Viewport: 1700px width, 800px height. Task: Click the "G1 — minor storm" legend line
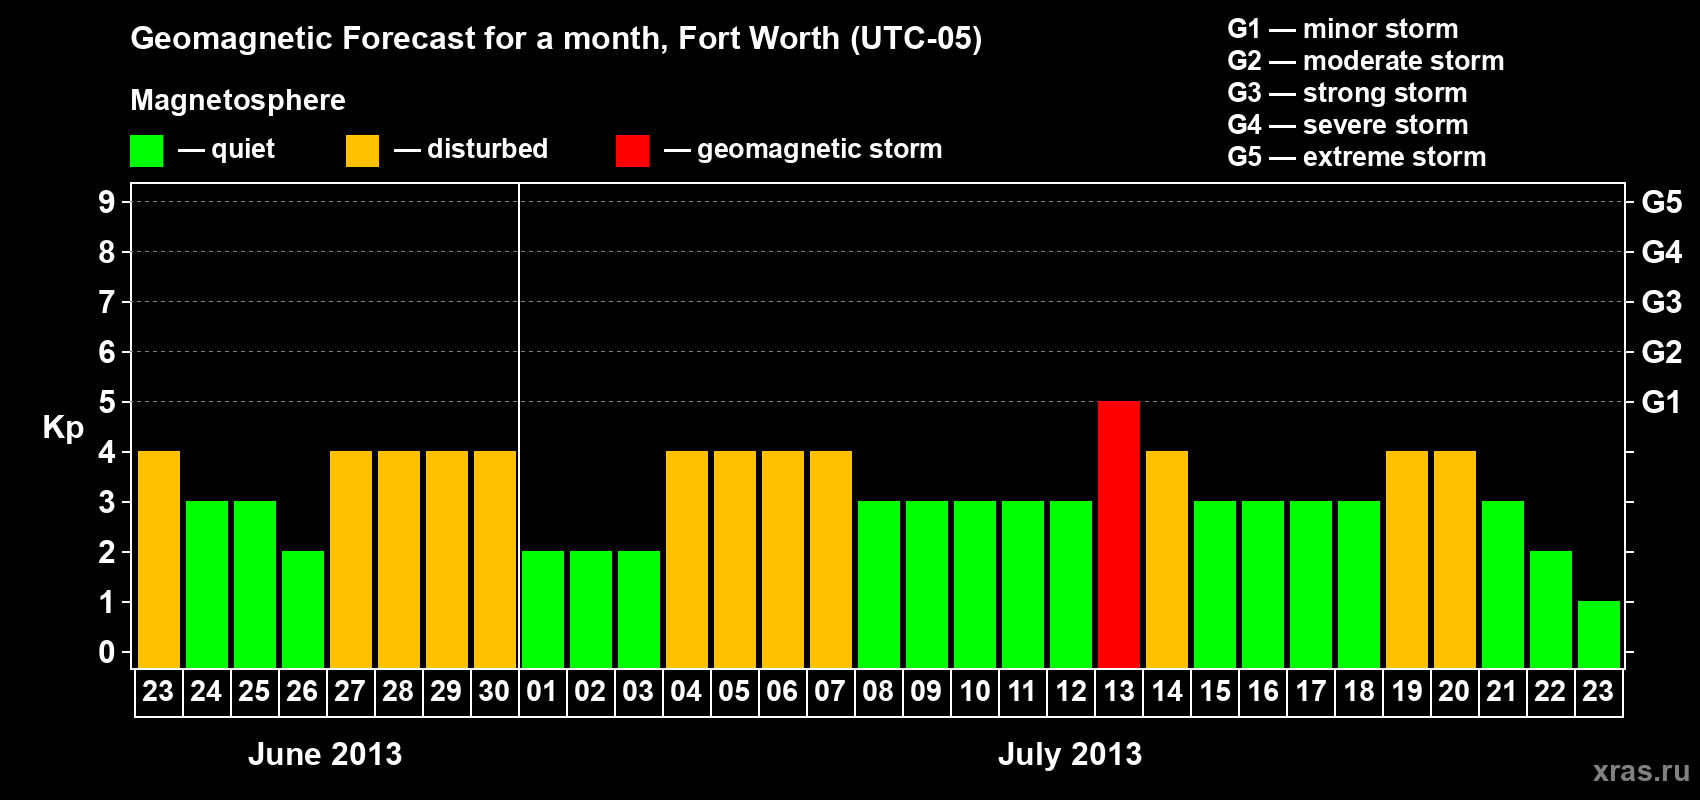1343,29
